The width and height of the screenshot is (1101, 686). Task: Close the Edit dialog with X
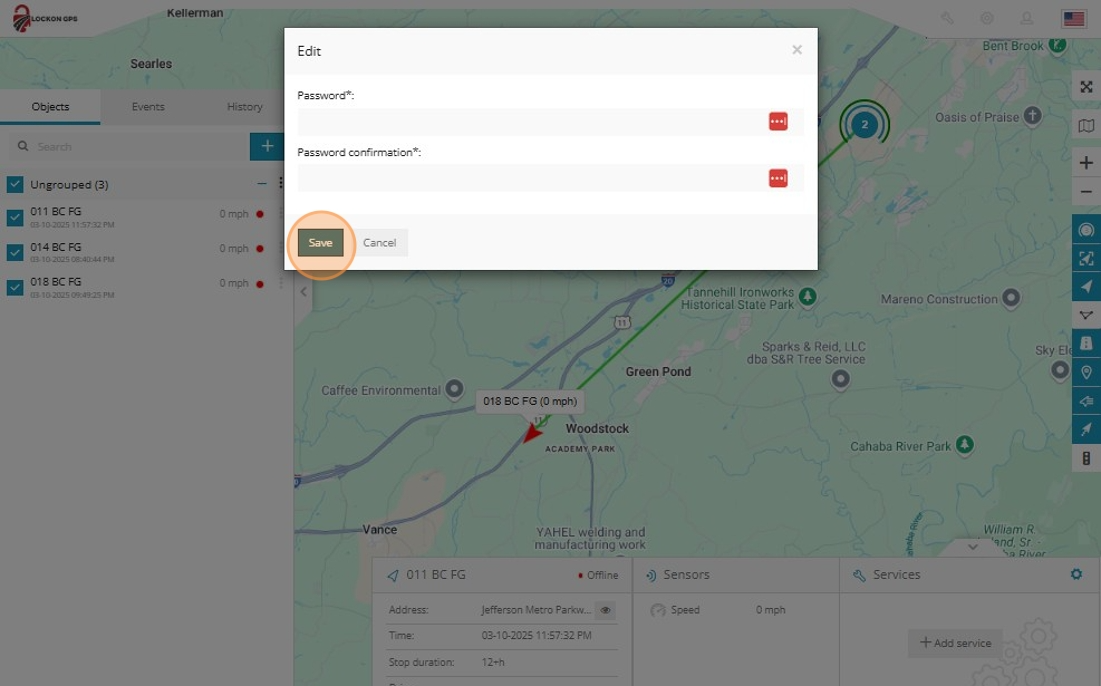797,50
